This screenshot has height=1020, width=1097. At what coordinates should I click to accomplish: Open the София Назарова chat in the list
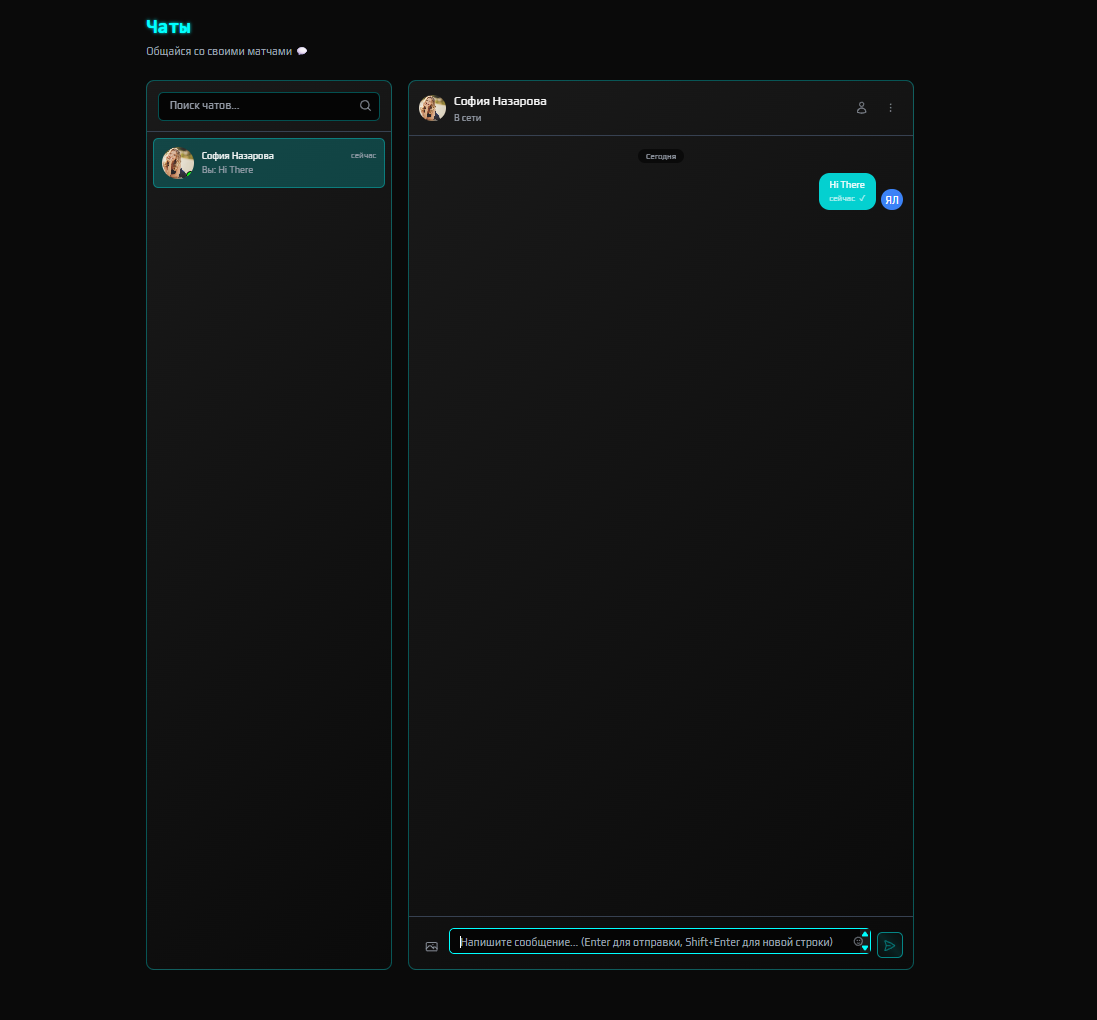click(x=269, y=163)
